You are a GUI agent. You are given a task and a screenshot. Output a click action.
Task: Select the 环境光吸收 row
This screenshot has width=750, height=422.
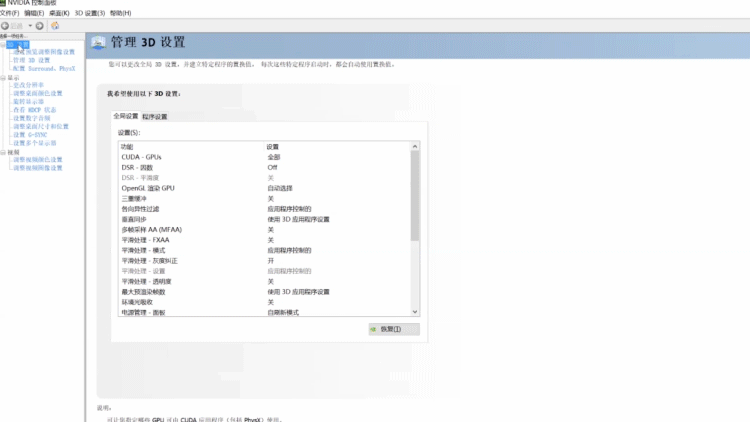coord(265,302)
